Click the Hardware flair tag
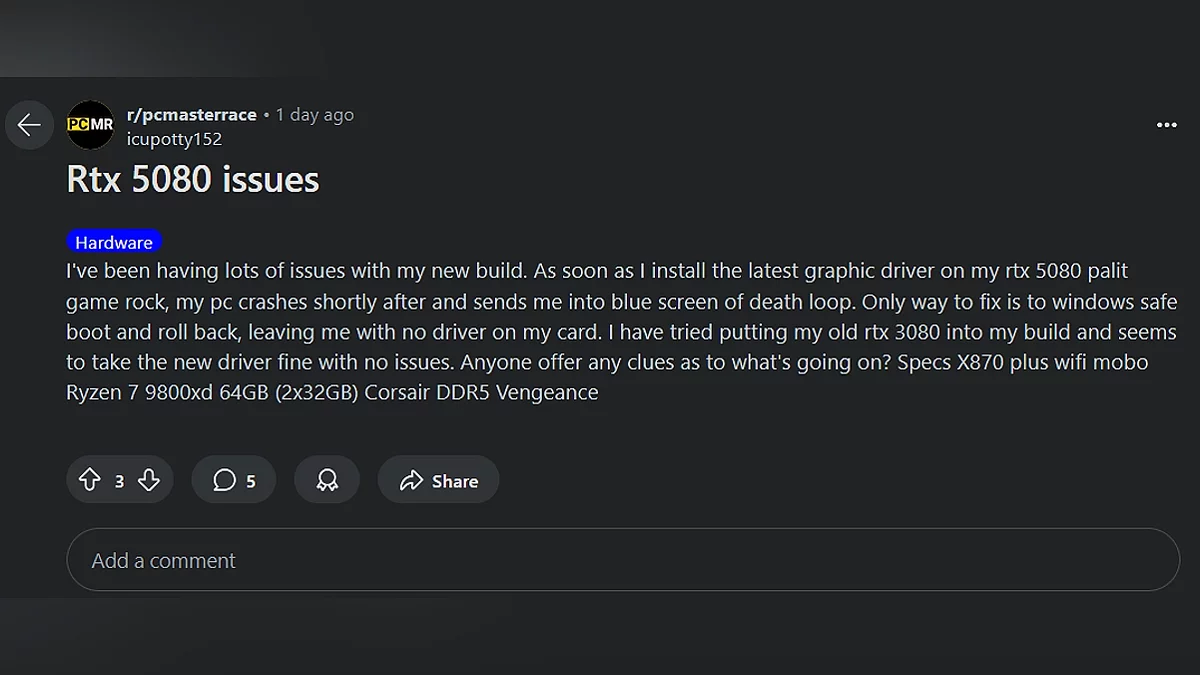 pos(114,242)
